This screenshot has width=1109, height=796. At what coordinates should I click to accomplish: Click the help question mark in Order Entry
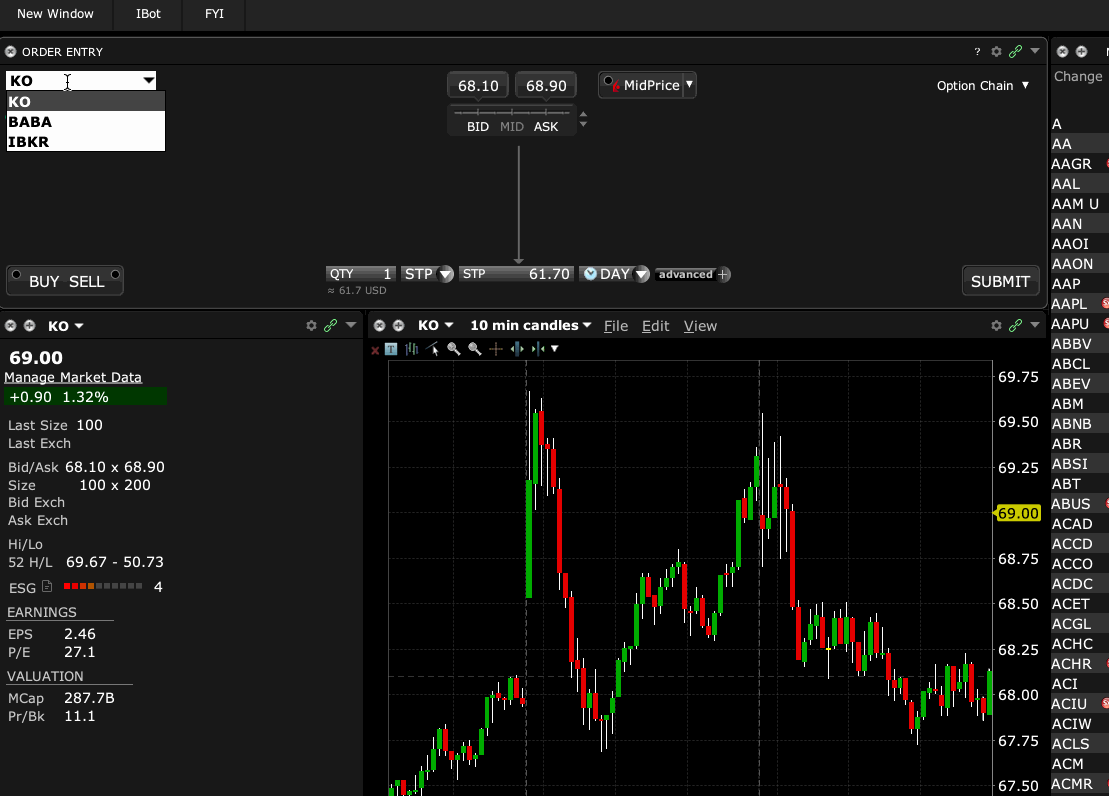[x=977, y=52]
